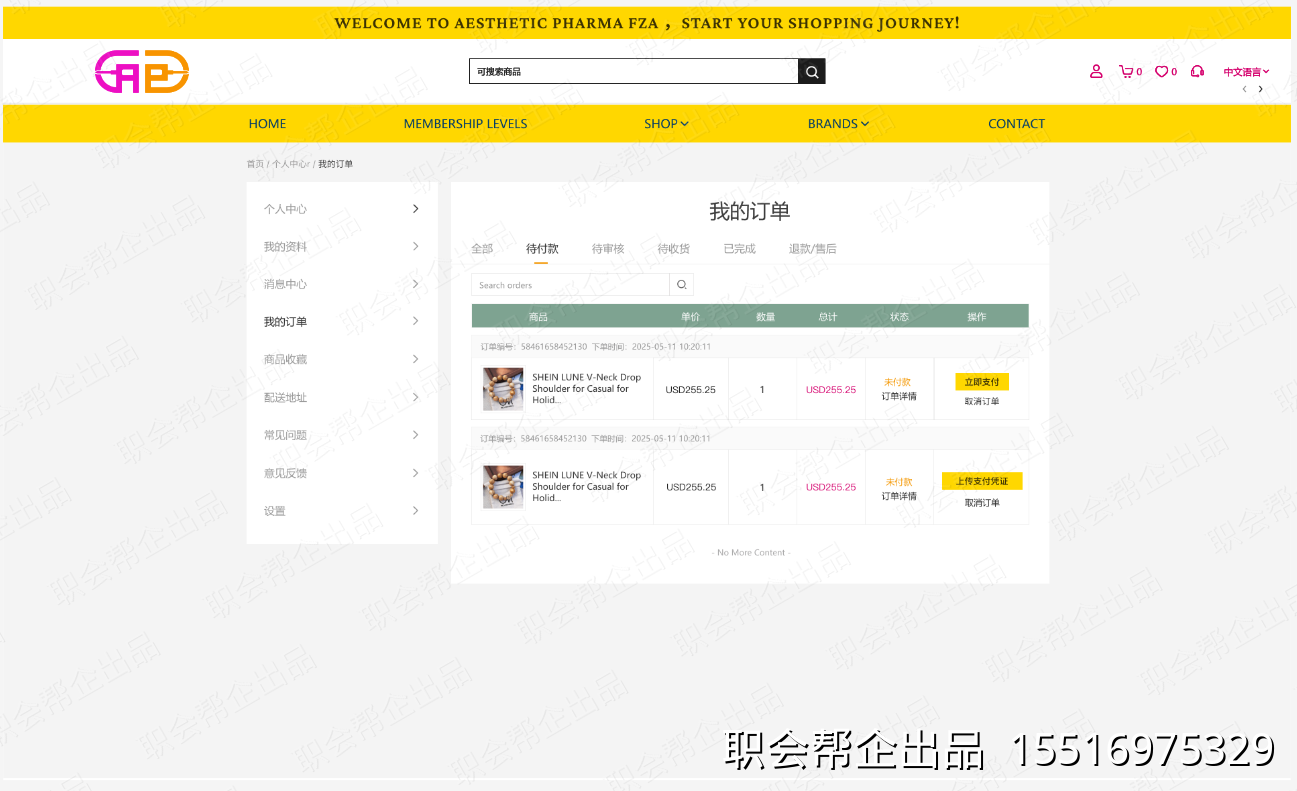1297x791 pixels.
Task: Click 取消订单 below the 上传支付凭证 button
Action: pyautogui.click(x=982, y=503)
